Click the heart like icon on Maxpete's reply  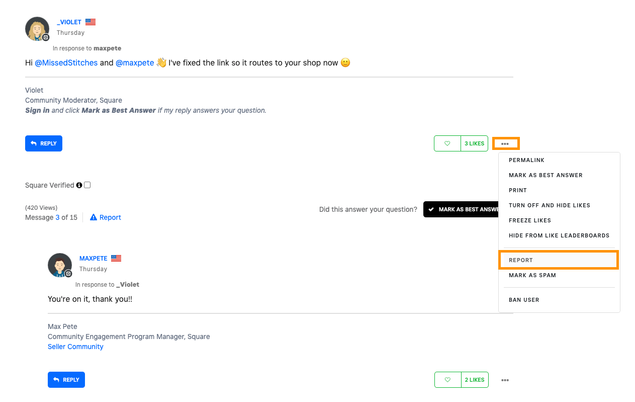pyautogui.click(x=447, y=380)
